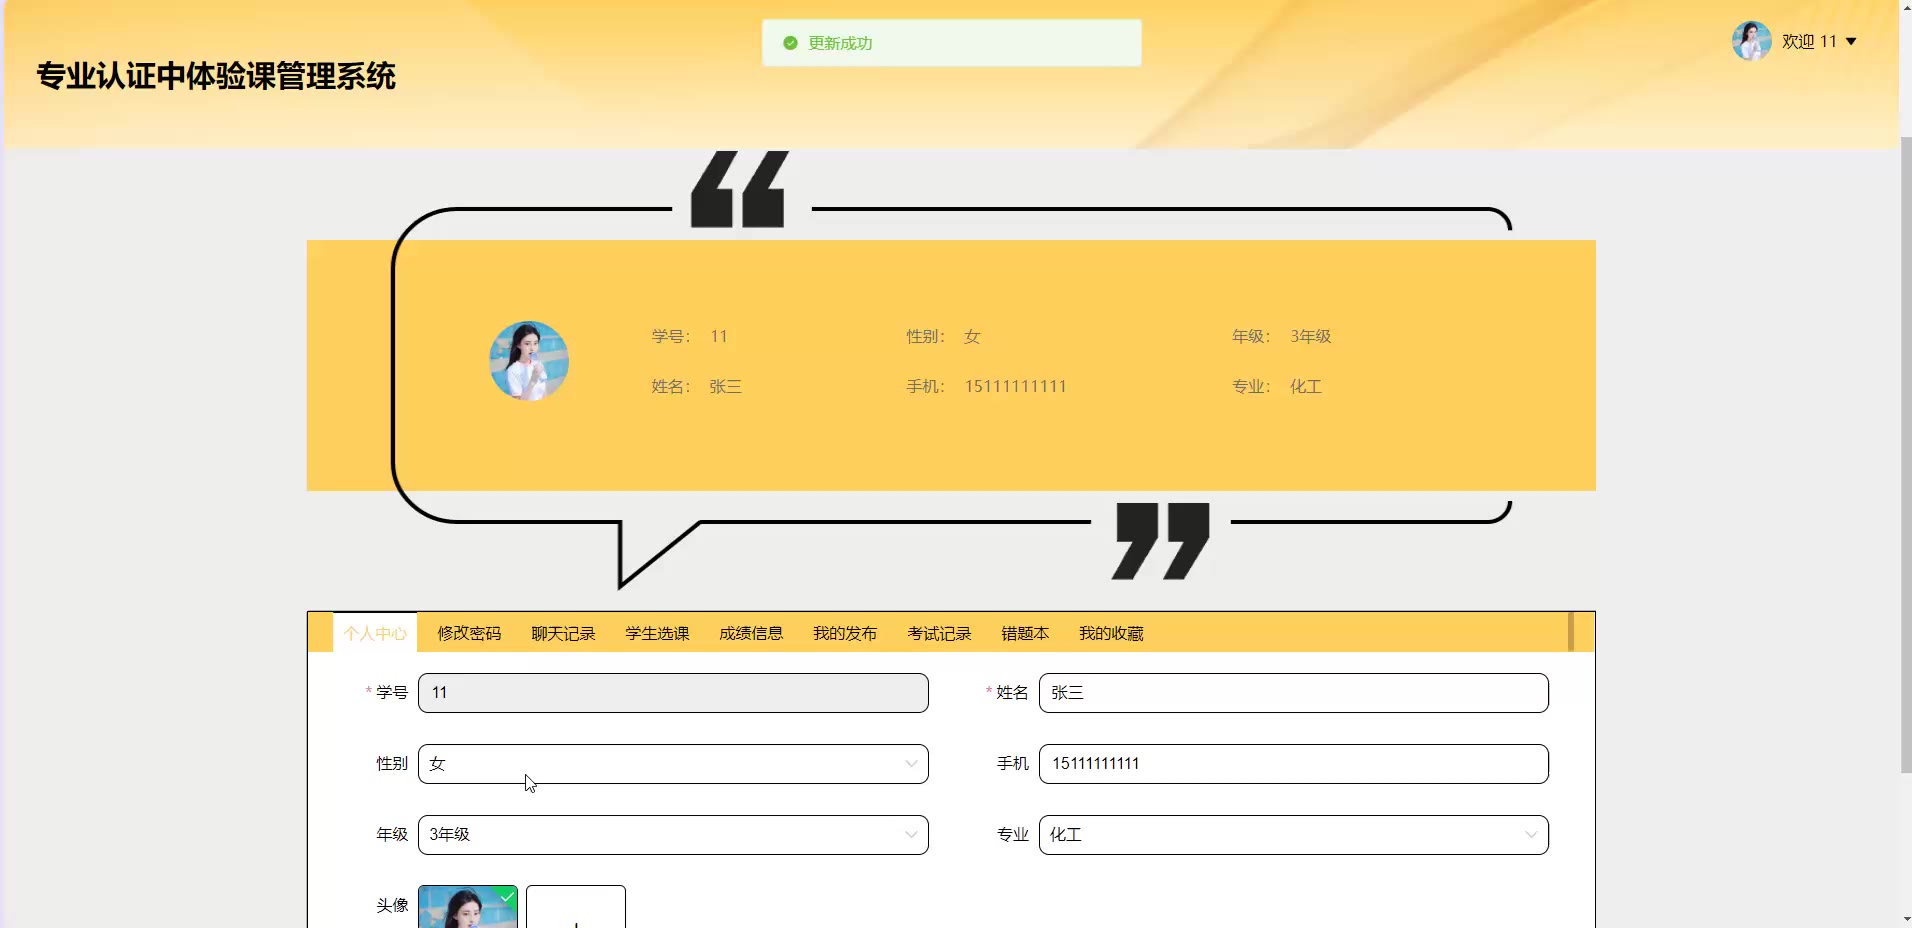Click the disabled 学号 input field
Viewport: 1912px width, 928px height.
[673, 693]
